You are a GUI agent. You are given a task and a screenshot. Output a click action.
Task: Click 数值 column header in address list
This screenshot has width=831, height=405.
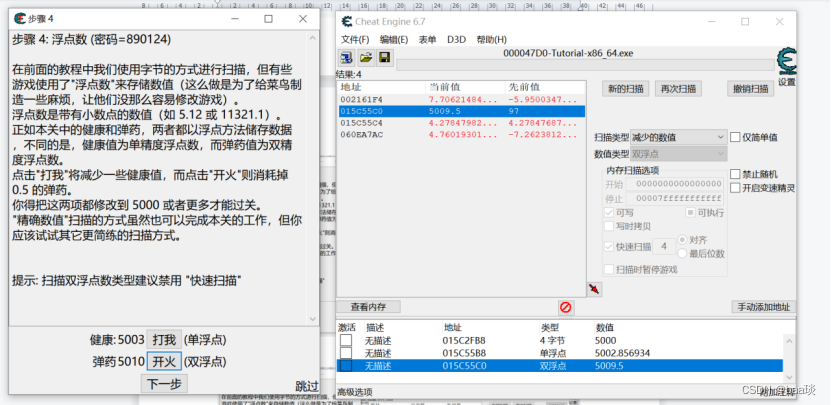click(605, 328)
